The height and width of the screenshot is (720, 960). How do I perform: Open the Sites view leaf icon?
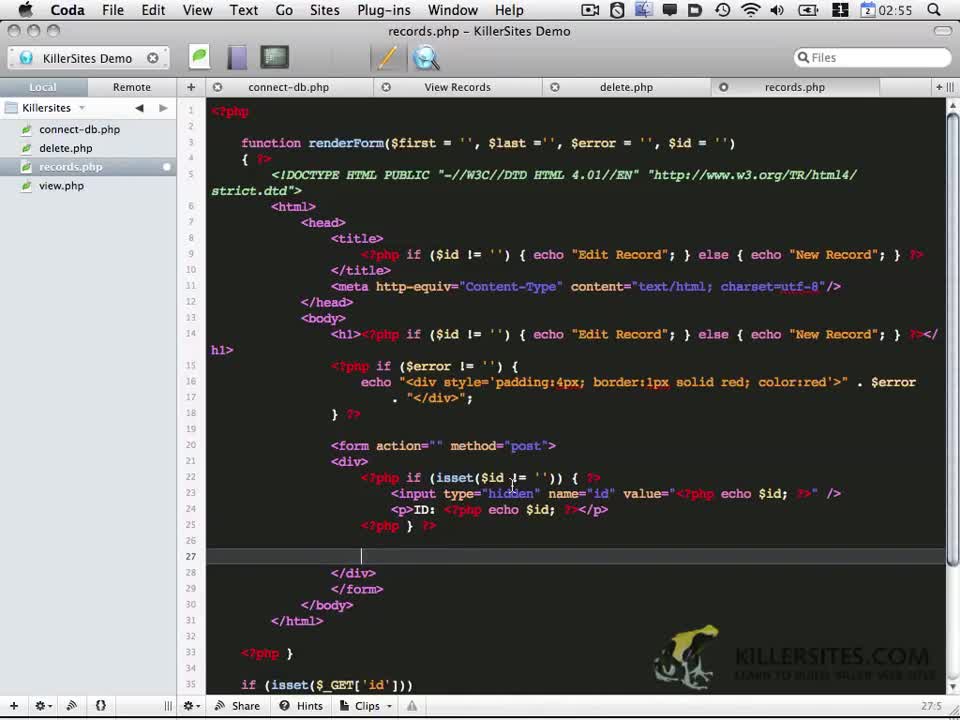tap(200, 58)
